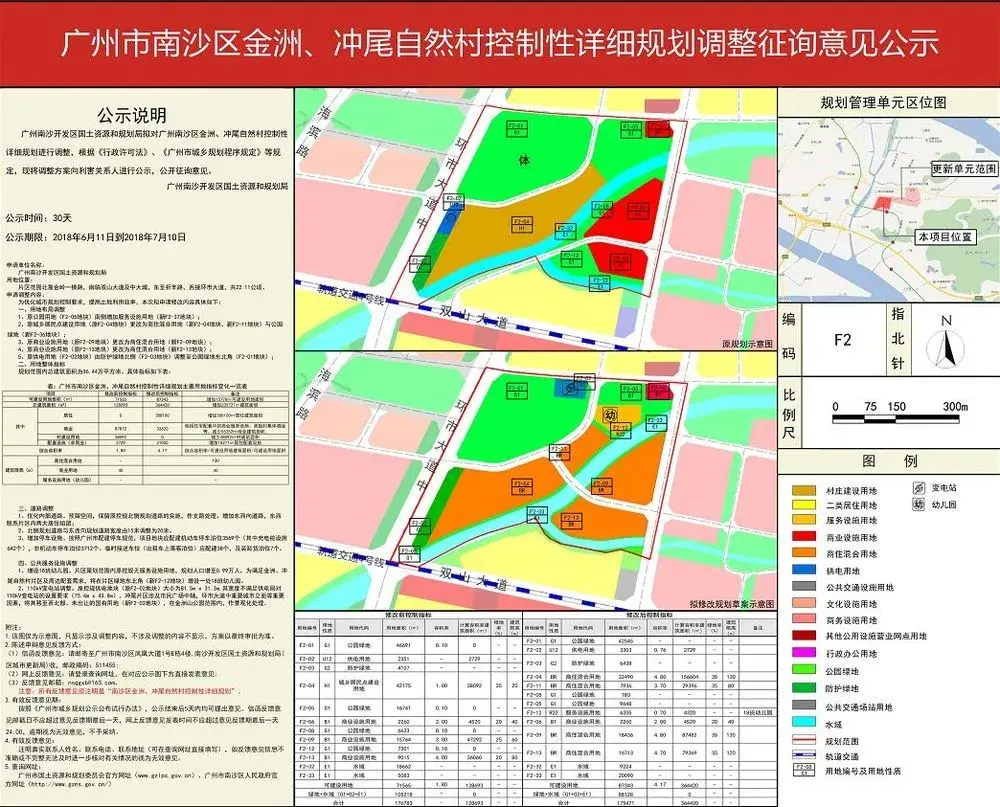This screenshot has height=807, width=1000.
Task: Click the 规划范围 red line sample in the legend
Action: [804, 741]
